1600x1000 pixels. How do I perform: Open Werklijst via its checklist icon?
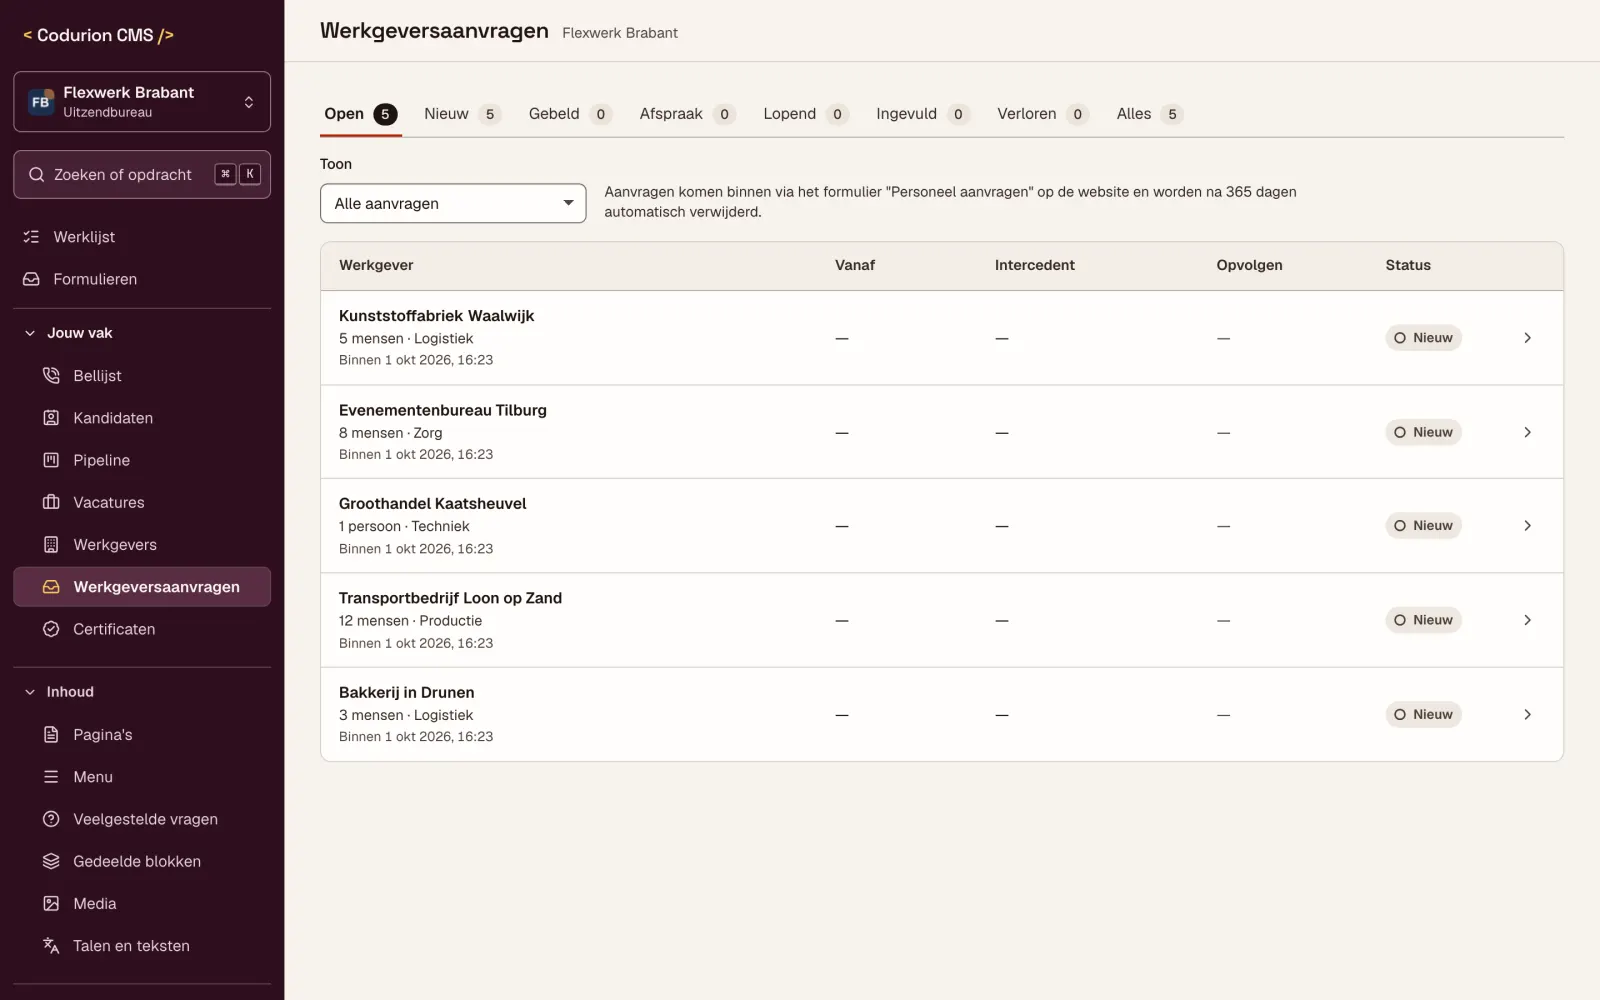click(31, 237)
